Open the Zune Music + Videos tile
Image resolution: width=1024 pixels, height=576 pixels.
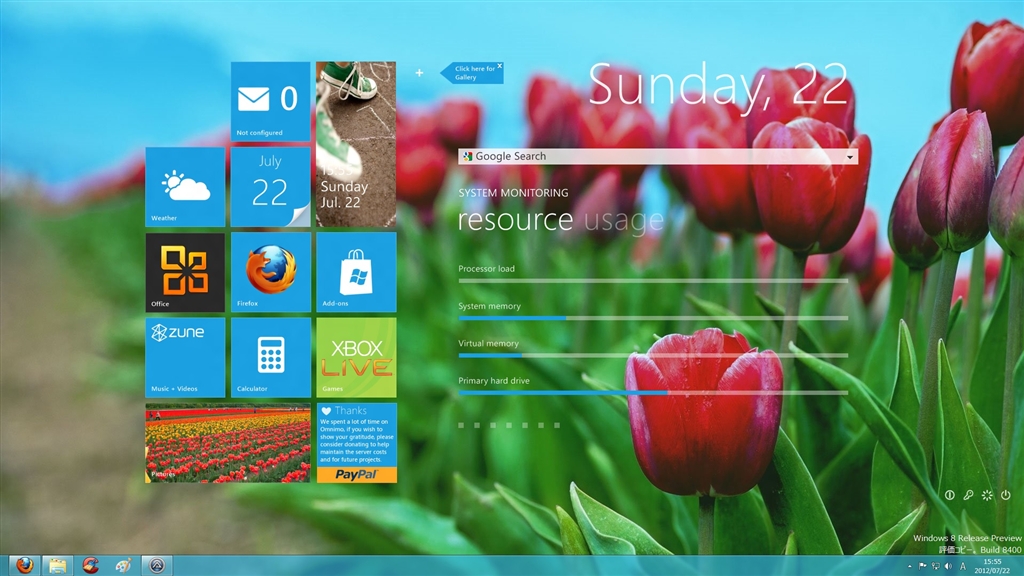coord(185,358)
